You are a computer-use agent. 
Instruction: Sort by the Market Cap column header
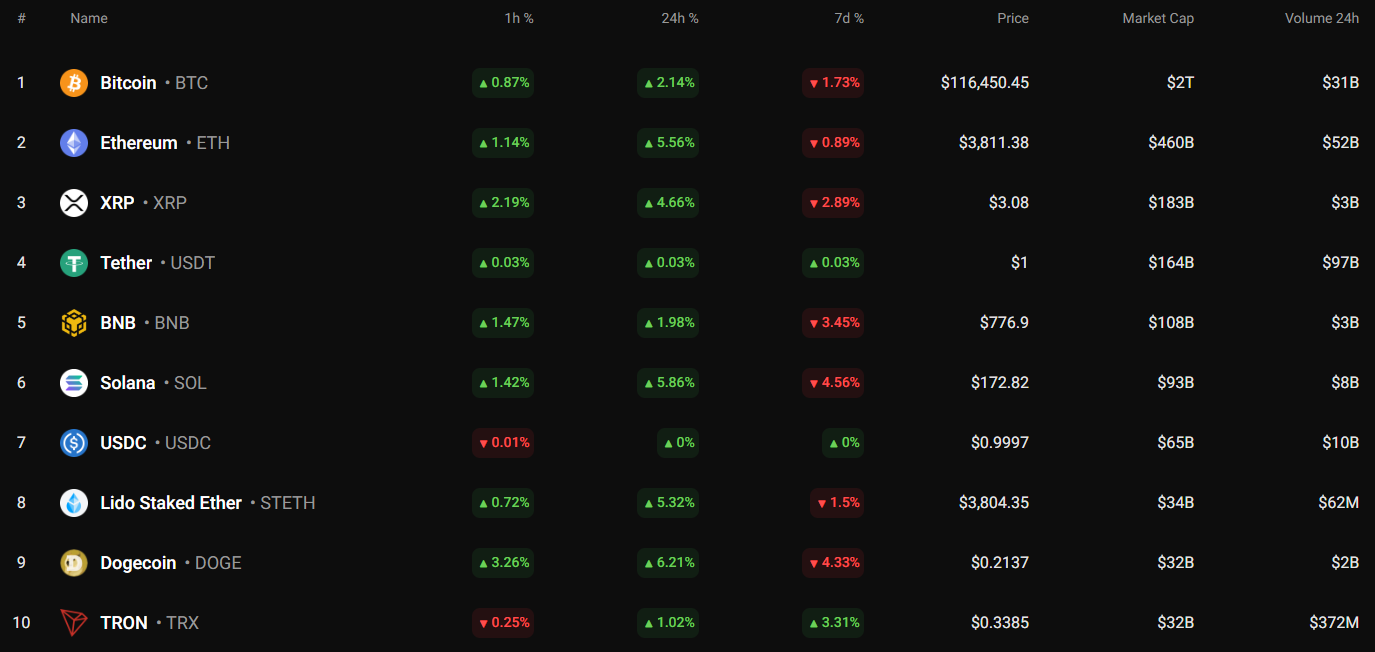pos(1157,18)
